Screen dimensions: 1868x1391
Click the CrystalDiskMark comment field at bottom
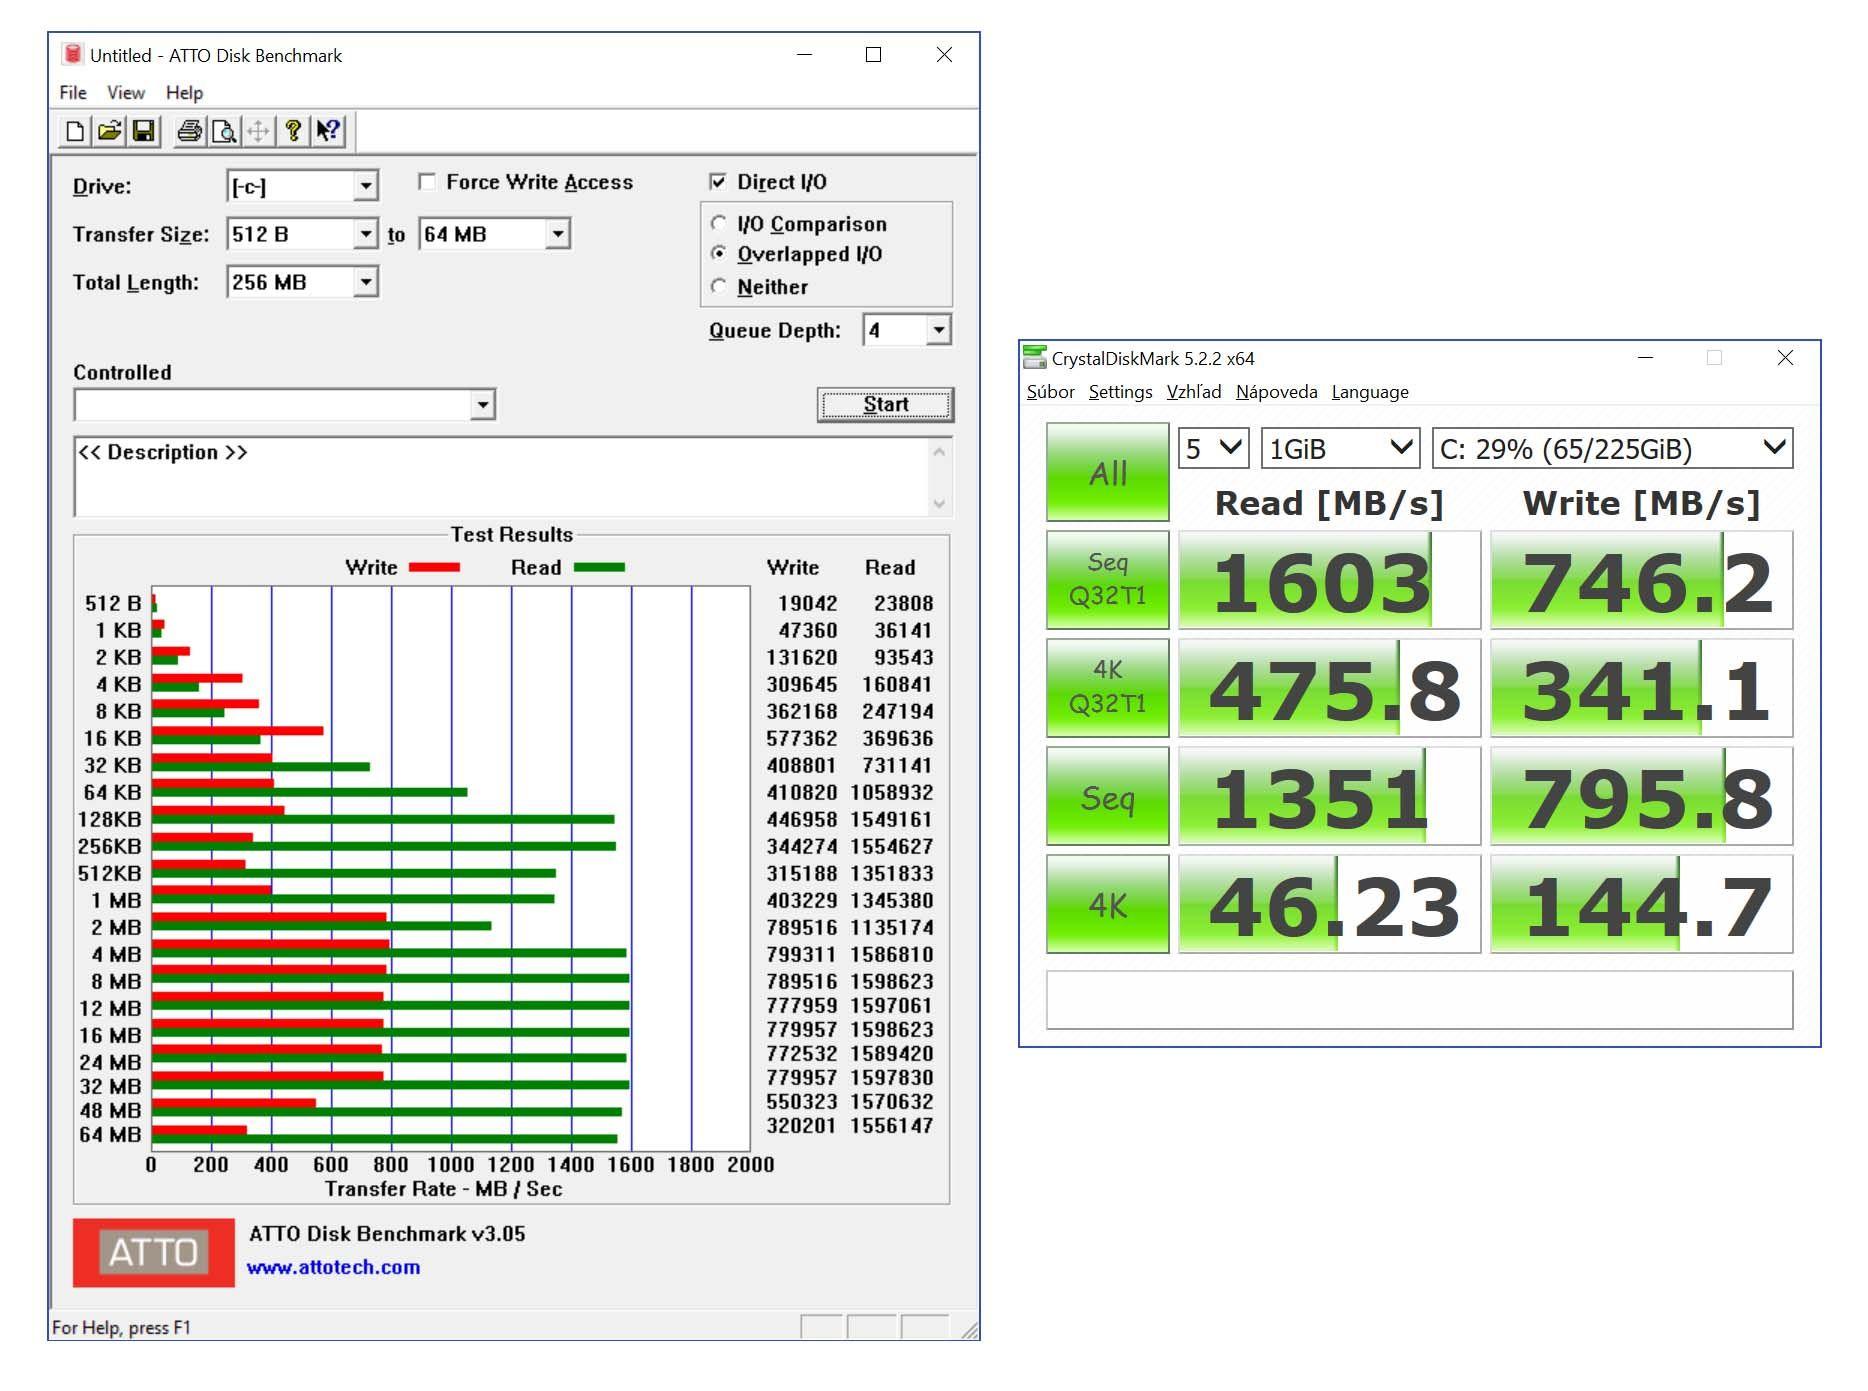tap(1419, 999)
